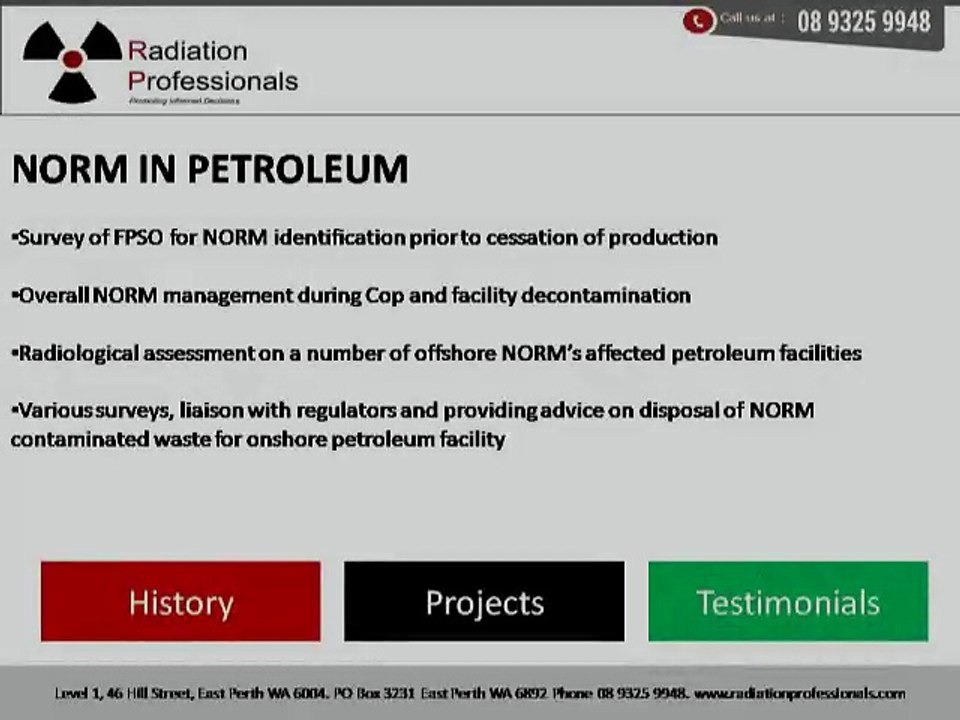Click 'contaminated waste for onshore petroleum facility' line
The image size is (960, 720).
[x=258, y=440]
